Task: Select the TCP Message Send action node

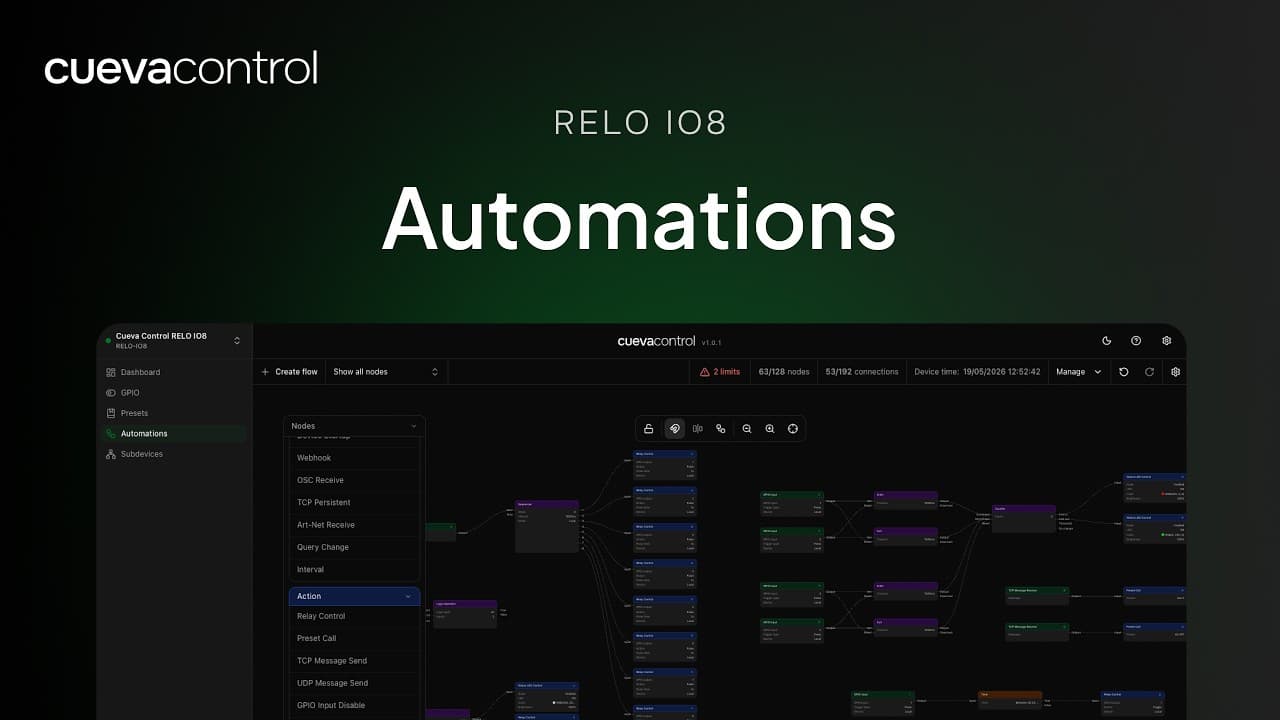Action: click(354, 661)
